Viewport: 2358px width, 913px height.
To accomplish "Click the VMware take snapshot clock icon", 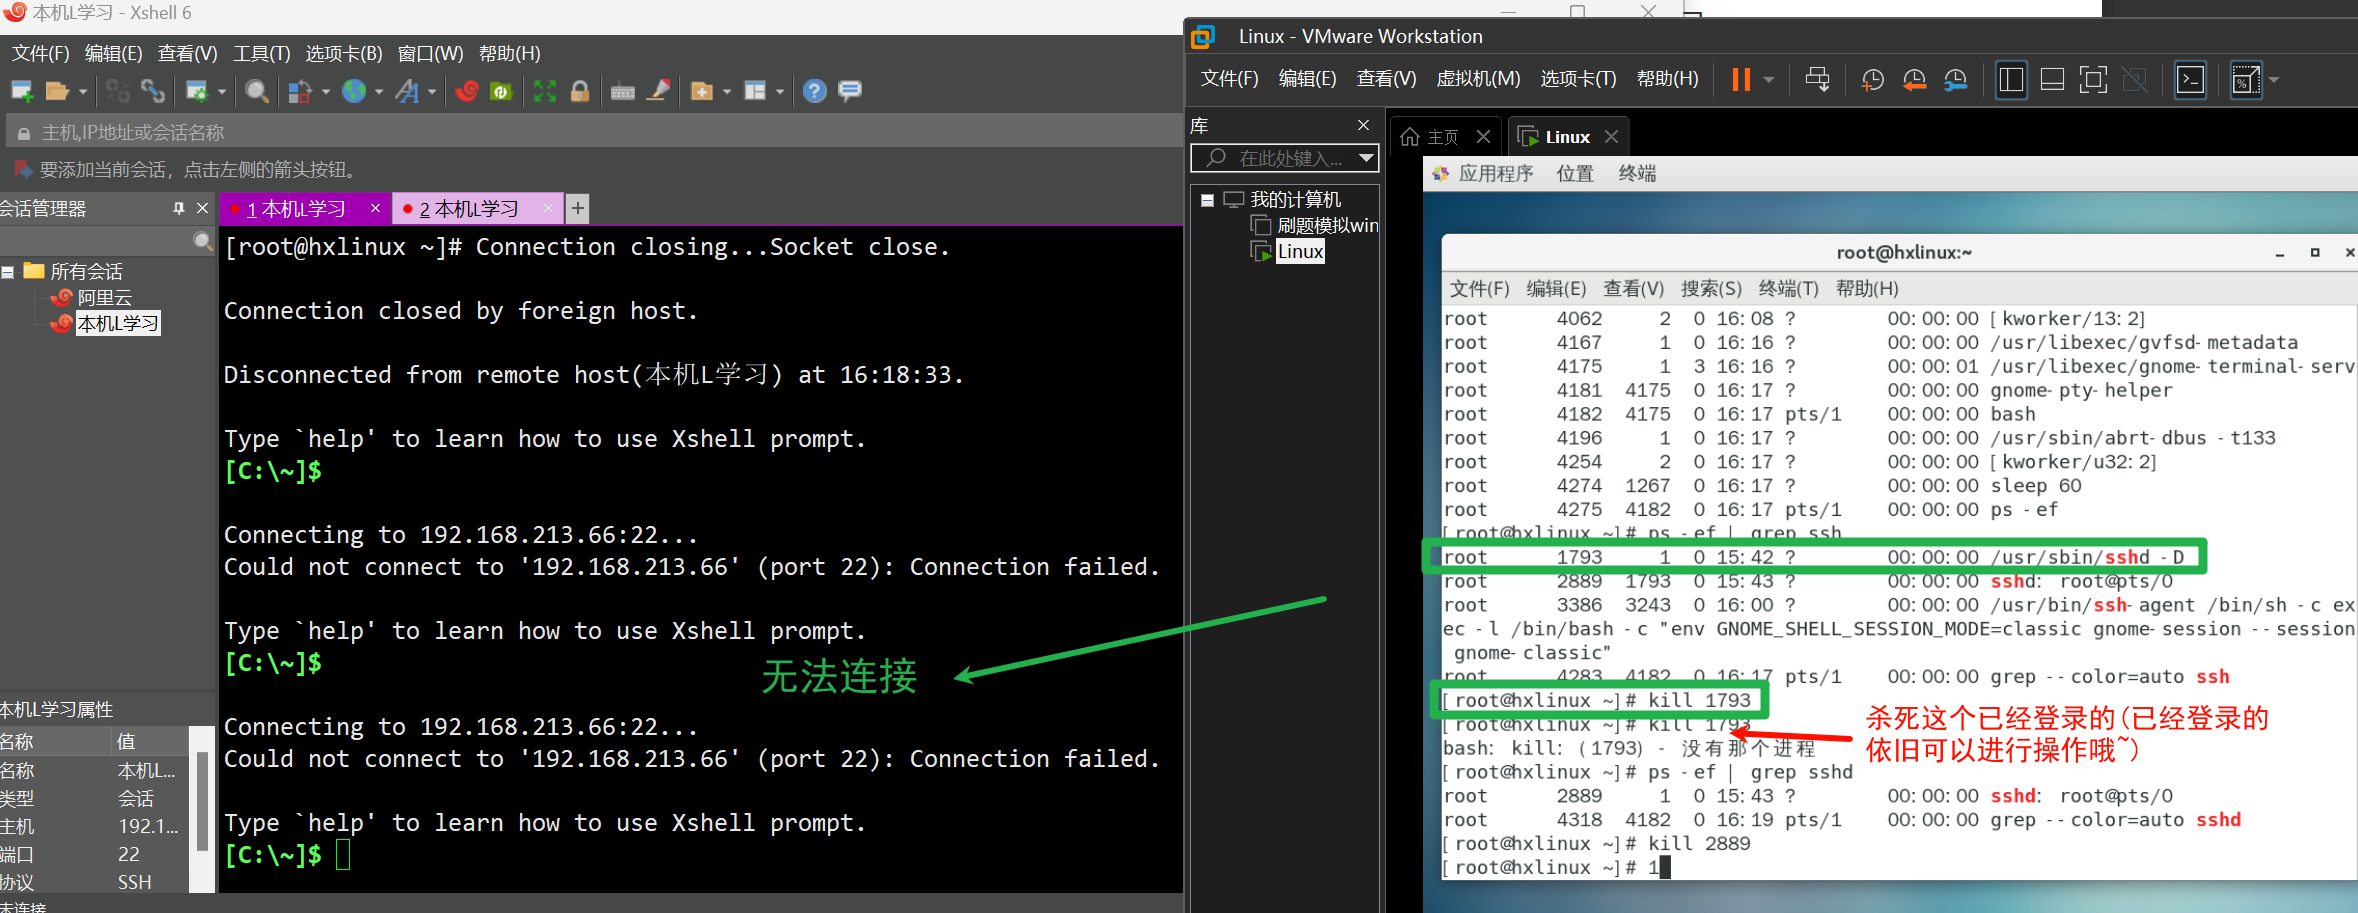I will coord(1872,80).
